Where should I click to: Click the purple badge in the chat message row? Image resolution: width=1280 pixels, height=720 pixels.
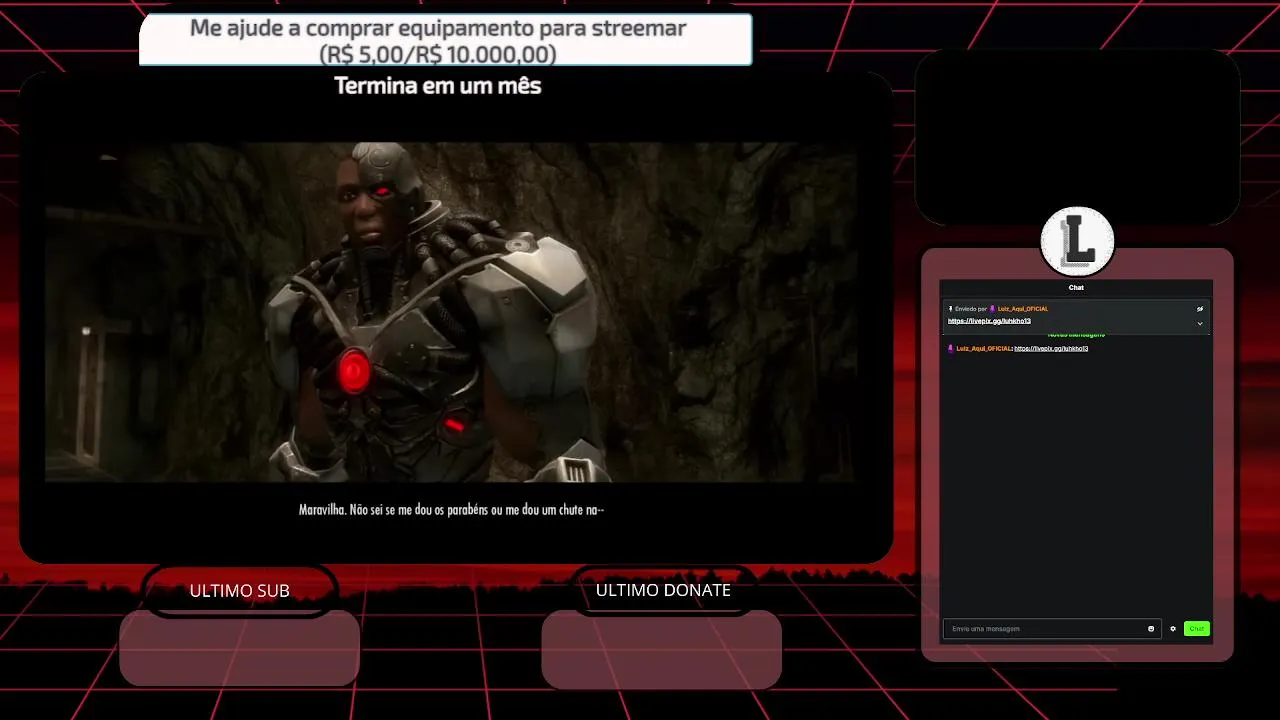pyautogui.click(x=951, y=348)
